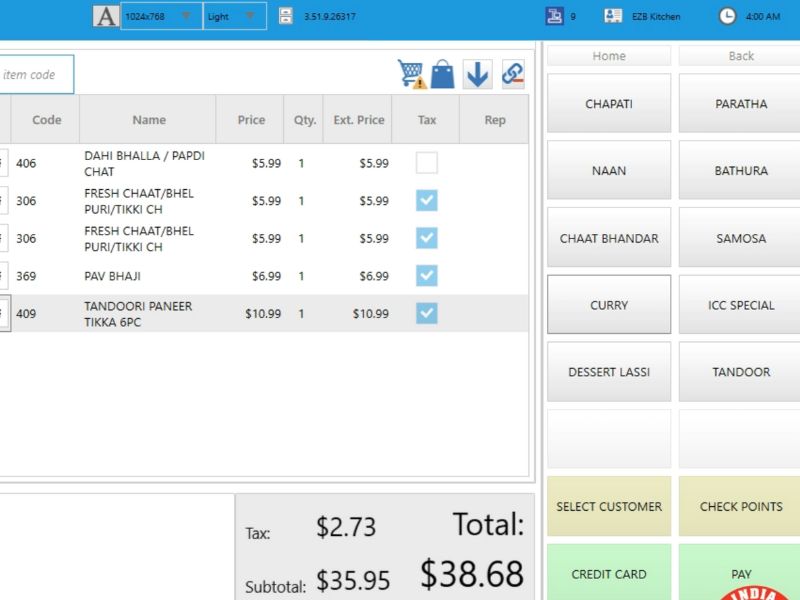Image resolution: width=800 pixels, height=600 pixels.
Task: Click the EZB Kitchen user icon
Action: coord(613,16)
